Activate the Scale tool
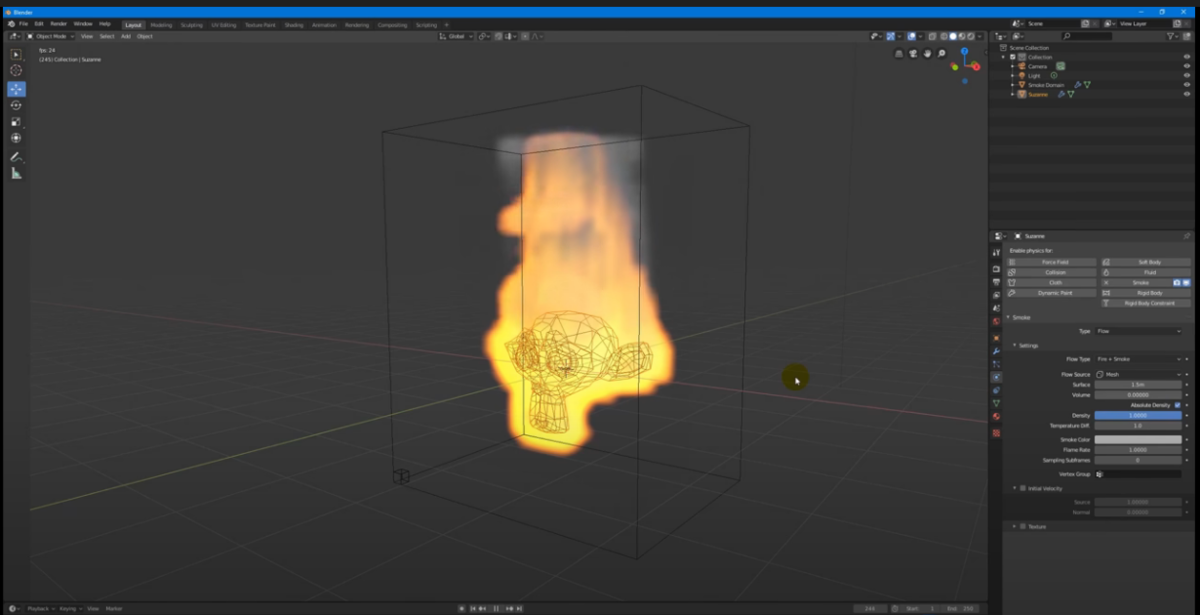The height and width of the screenshot is (615, 1200). click(x=16, y=121)
